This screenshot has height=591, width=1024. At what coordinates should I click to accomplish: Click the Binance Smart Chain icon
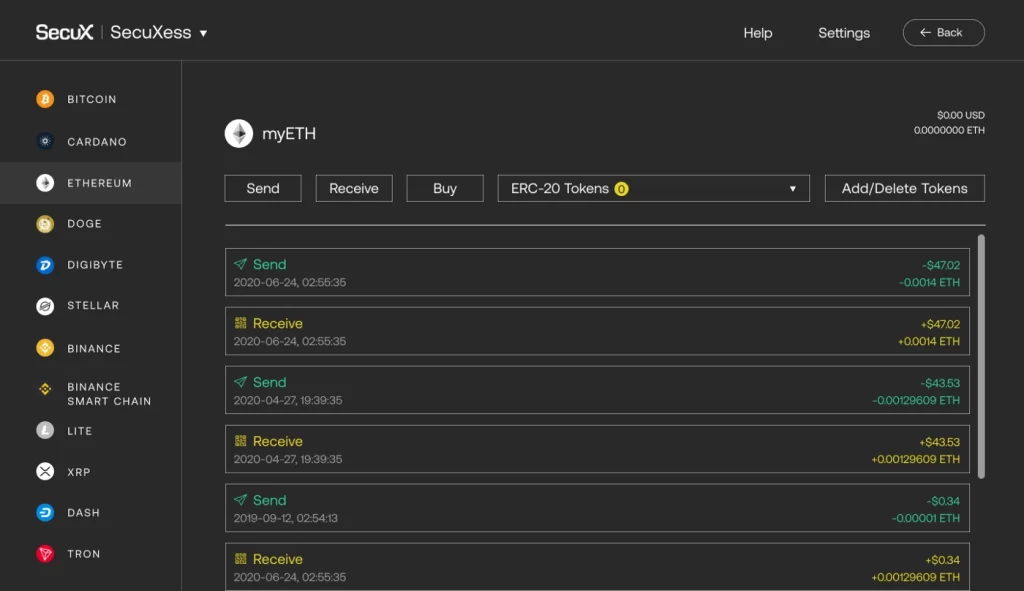[x=45, y=389]
